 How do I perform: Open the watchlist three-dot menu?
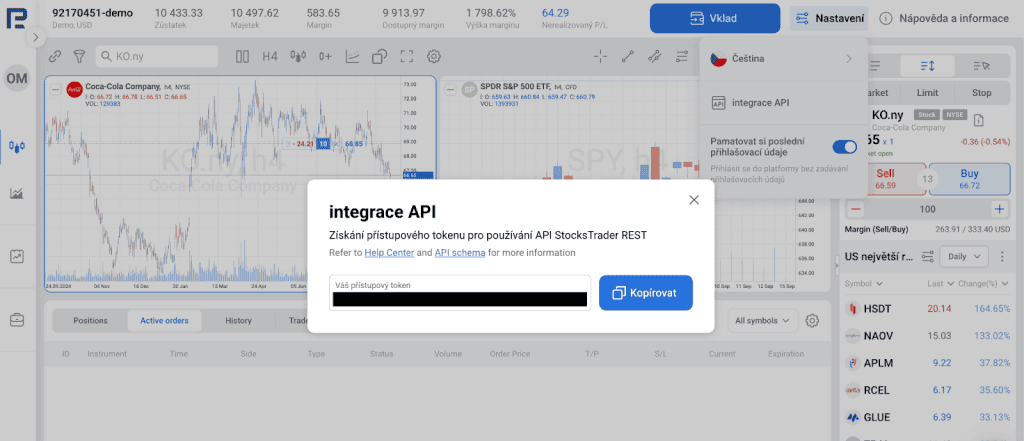click(x=1002, y=257)
